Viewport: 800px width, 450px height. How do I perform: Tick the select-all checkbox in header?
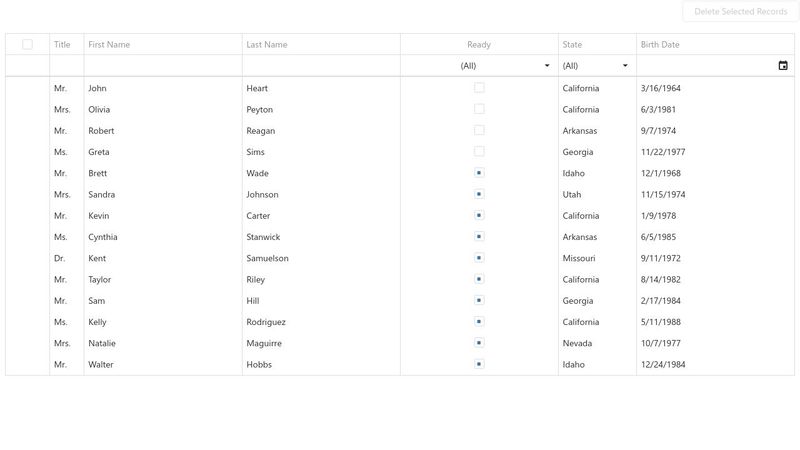click(28, 44)
